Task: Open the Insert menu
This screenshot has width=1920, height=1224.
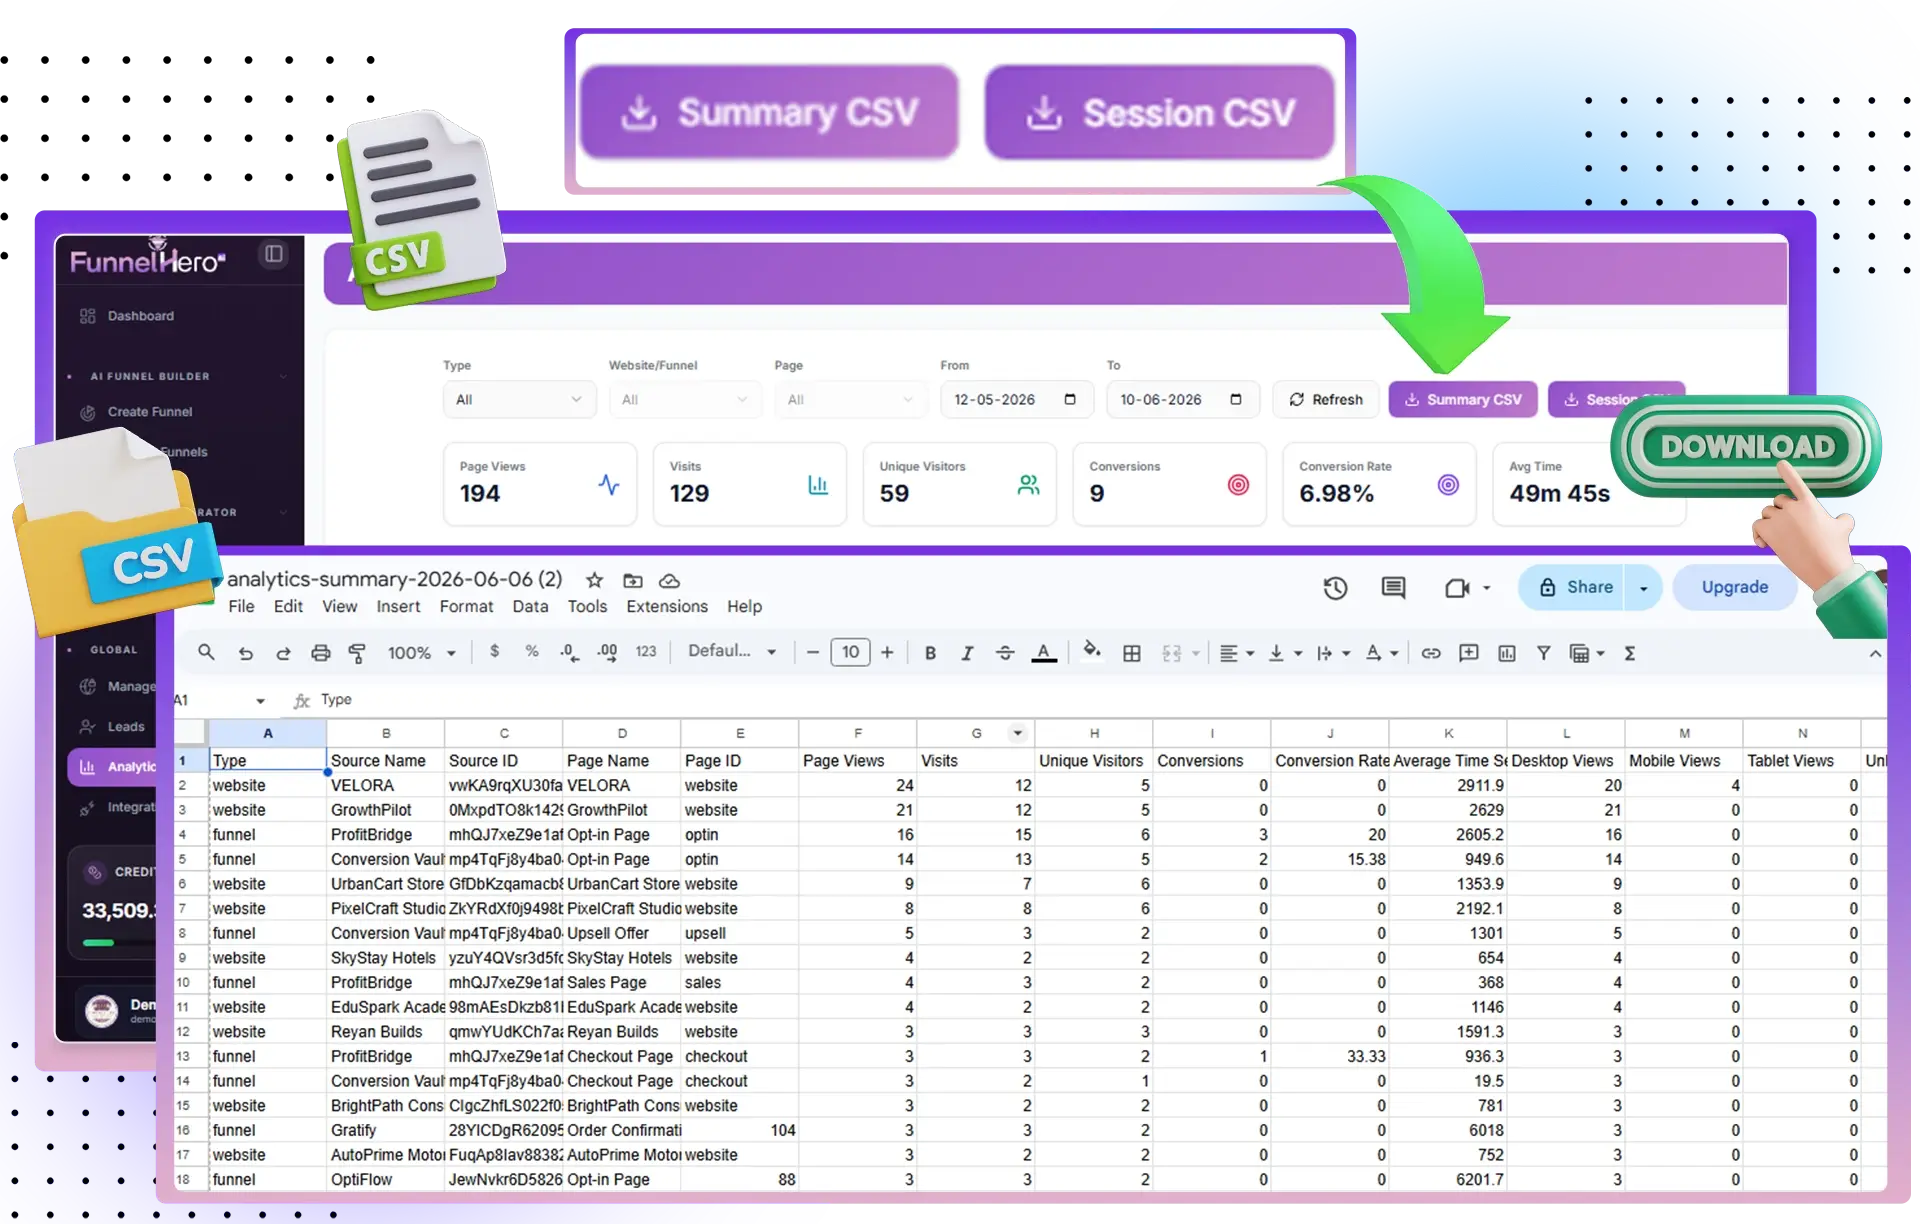Action: (398, 606)
